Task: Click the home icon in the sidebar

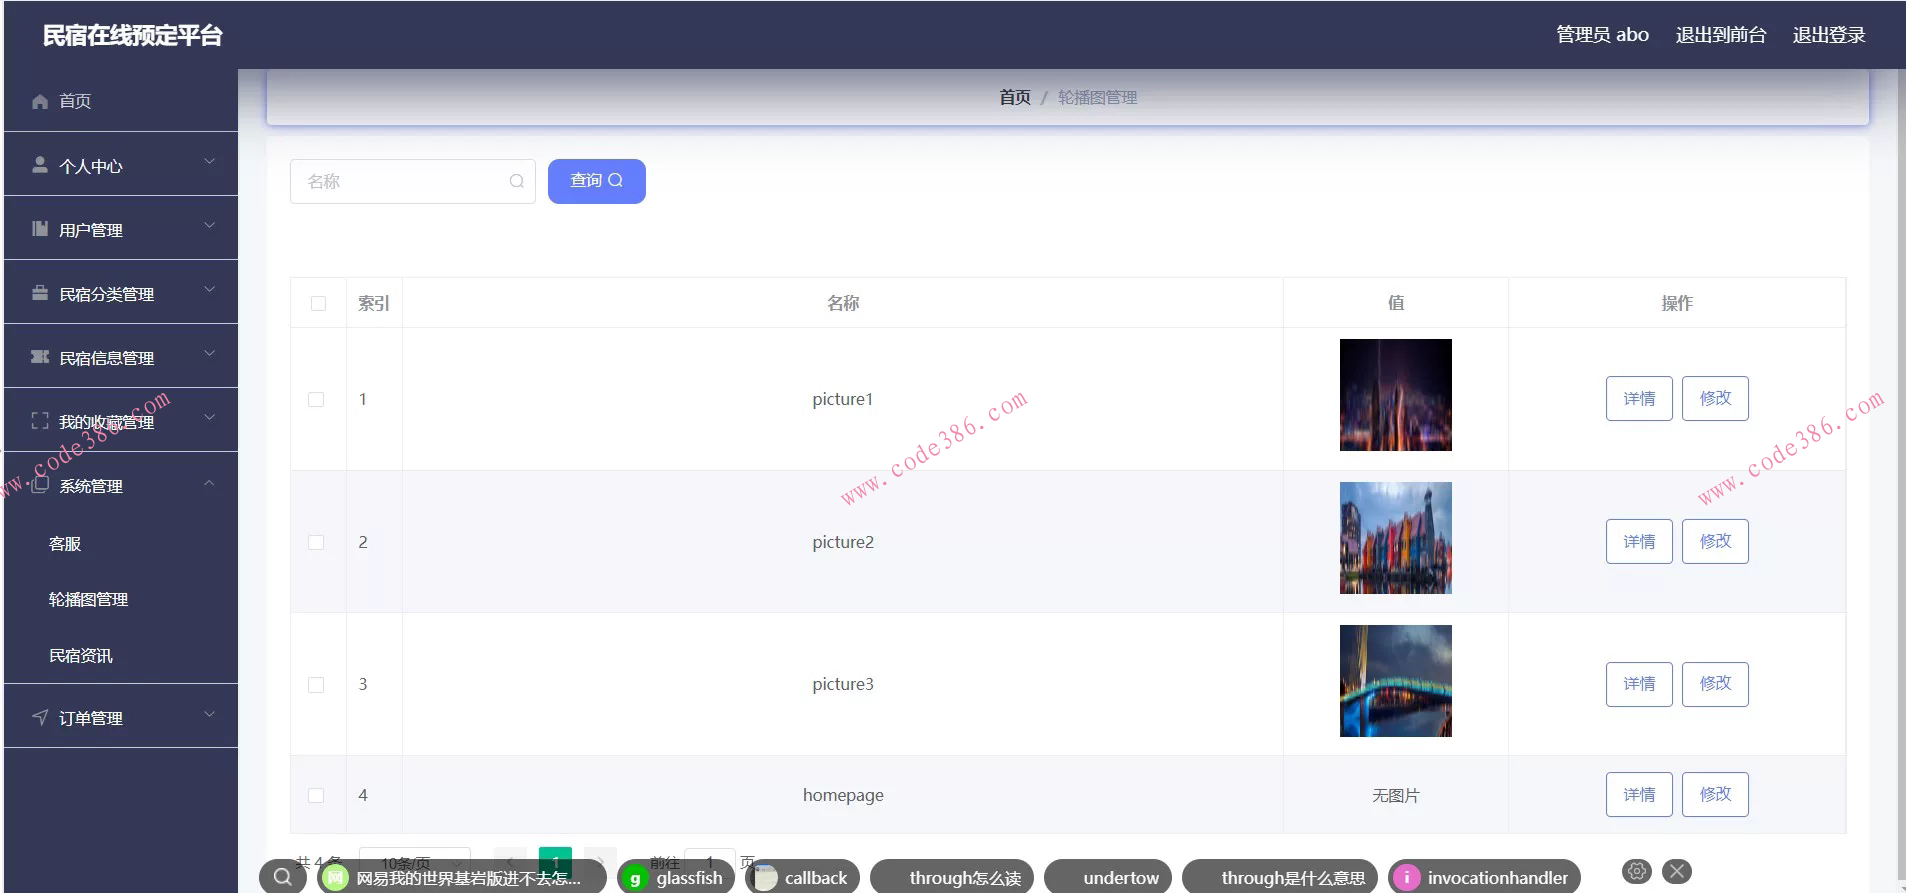Action: point(40,101)
